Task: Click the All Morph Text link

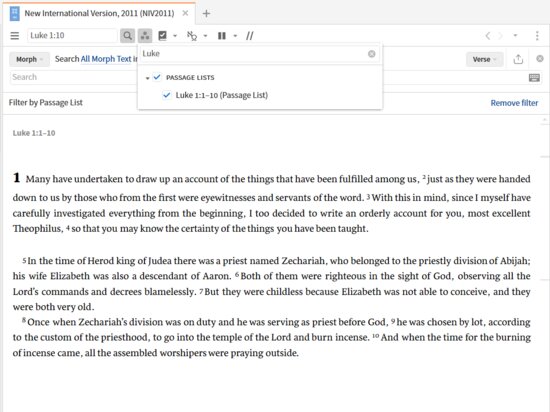Action: coord(106,59)
